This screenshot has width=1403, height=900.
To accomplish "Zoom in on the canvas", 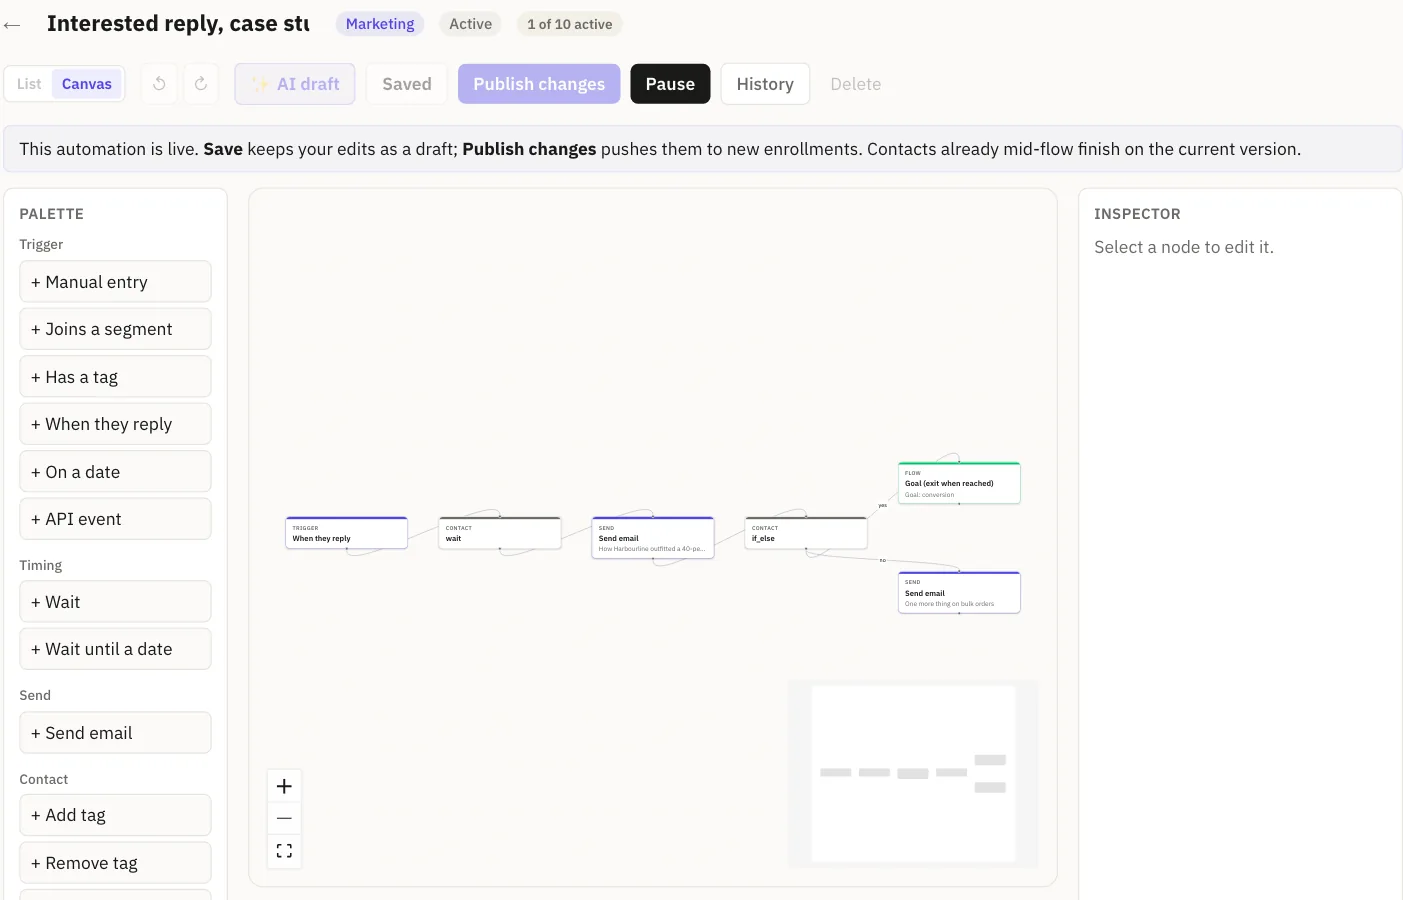I will click(x=284, y=786).
